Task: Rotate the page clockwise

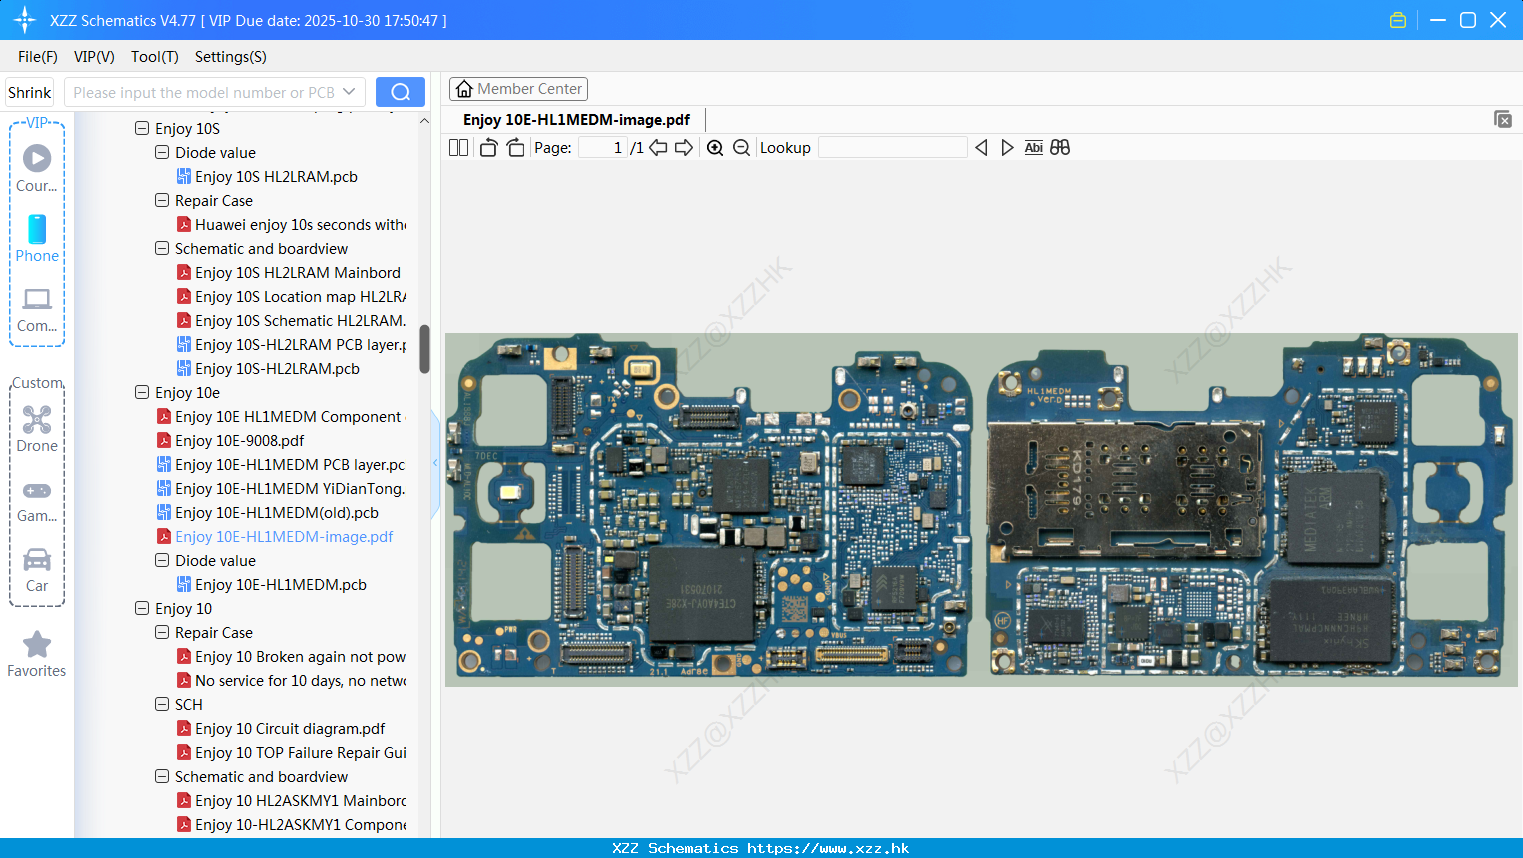Action: [x=515, y=148]
